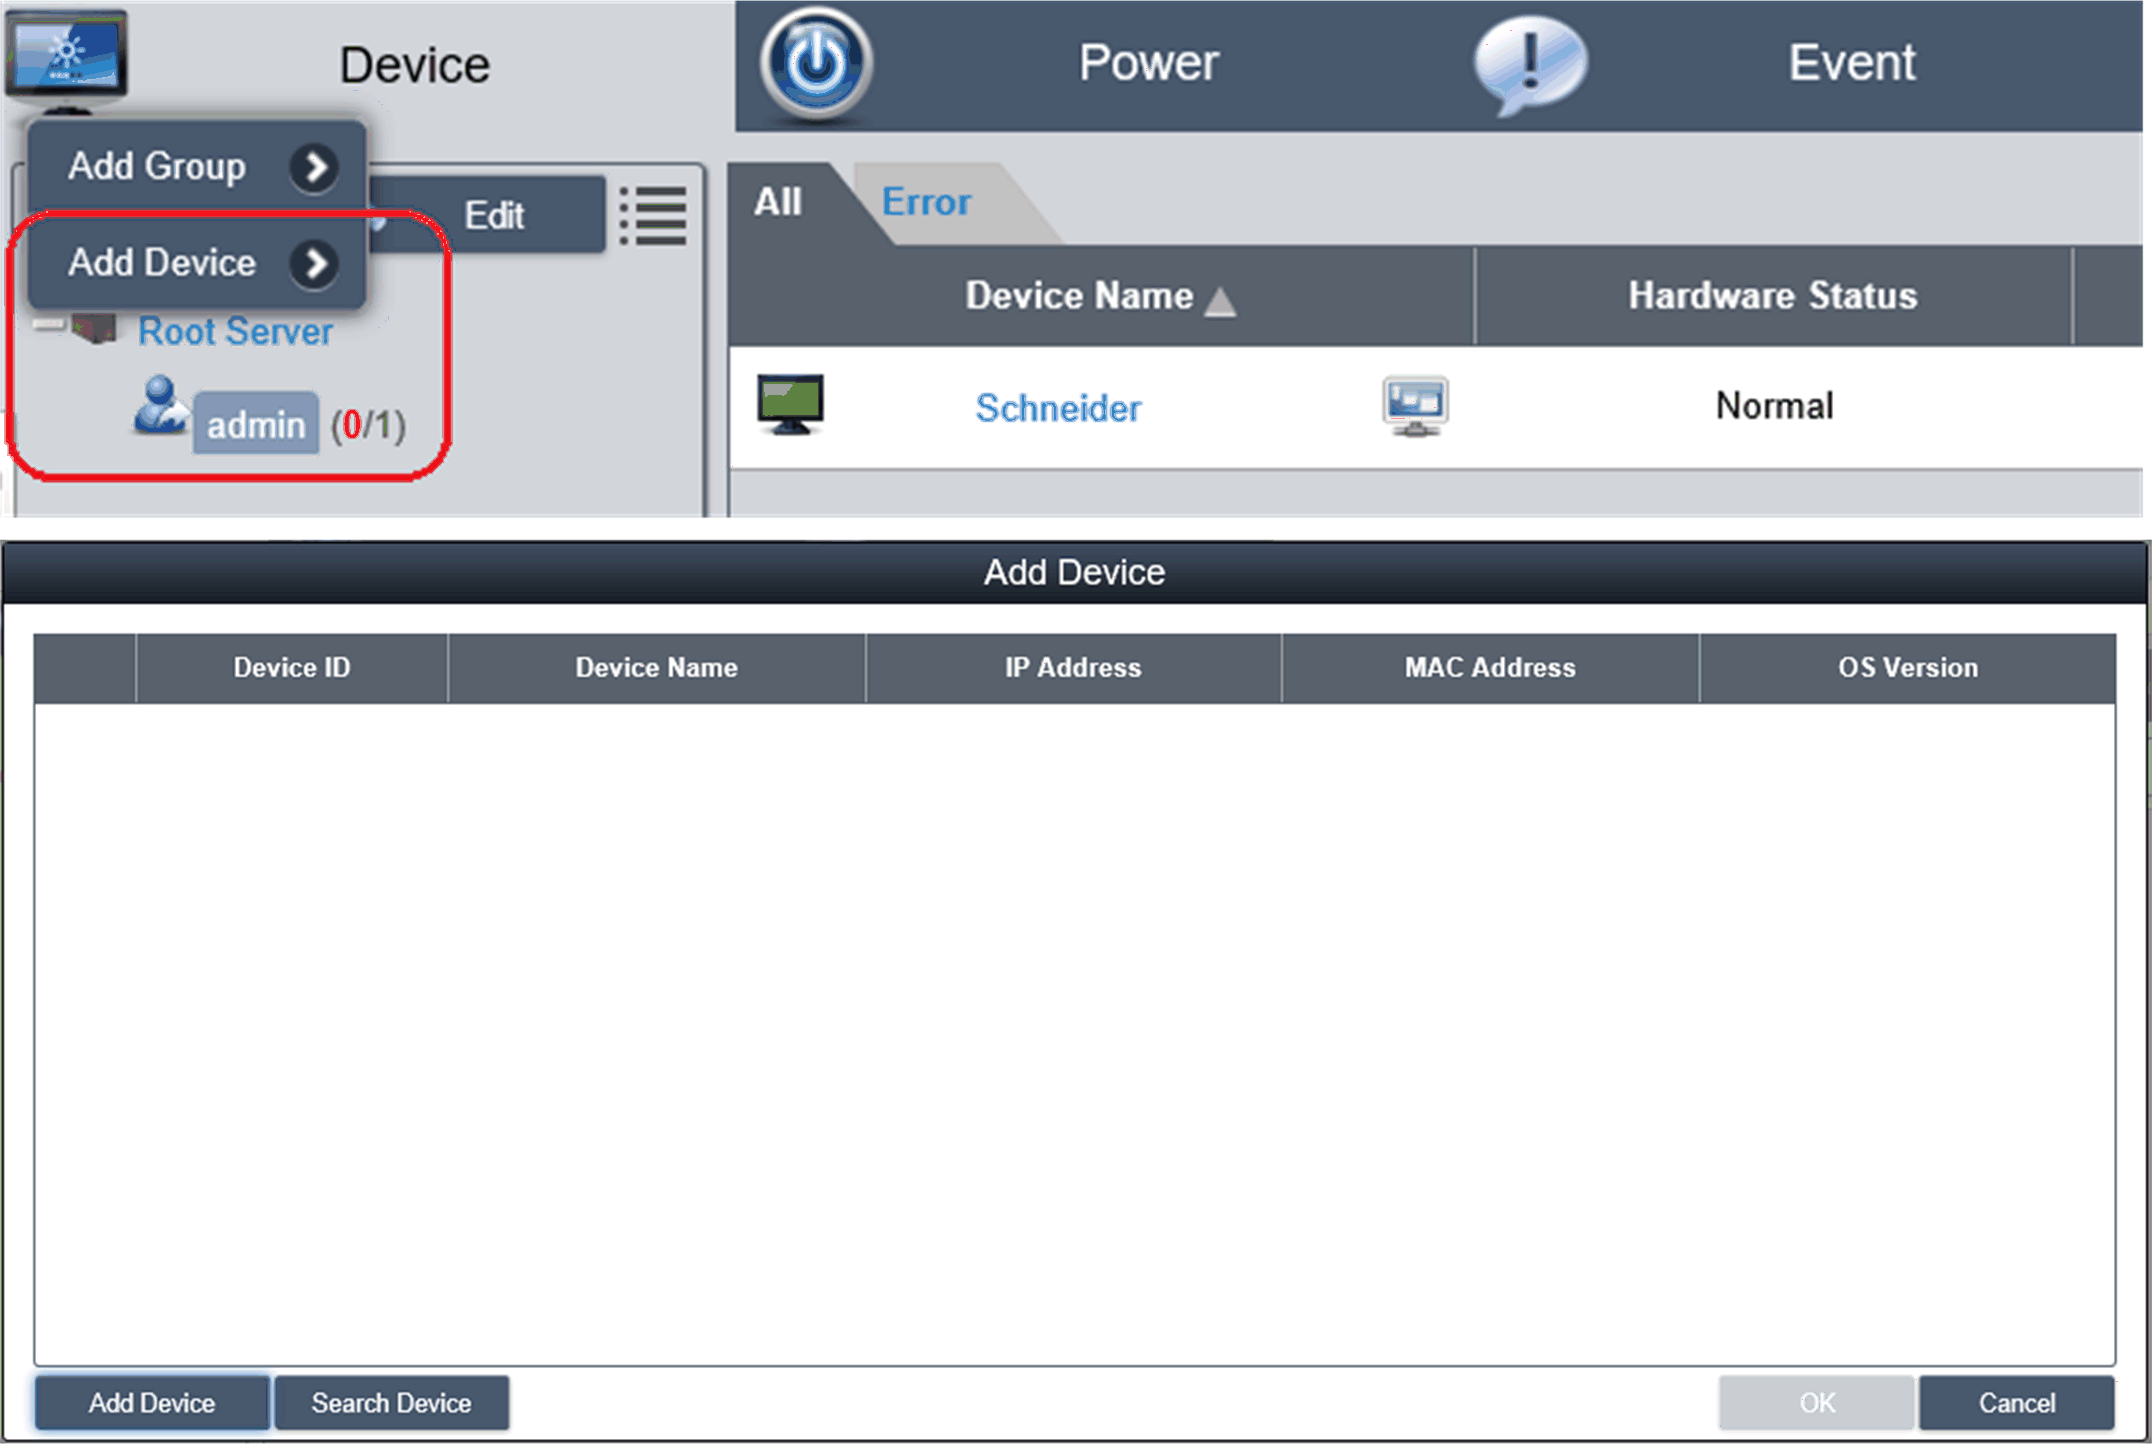Expand the Add Device menu arrow
2152x1444 pixels.
tap(314, 264)
